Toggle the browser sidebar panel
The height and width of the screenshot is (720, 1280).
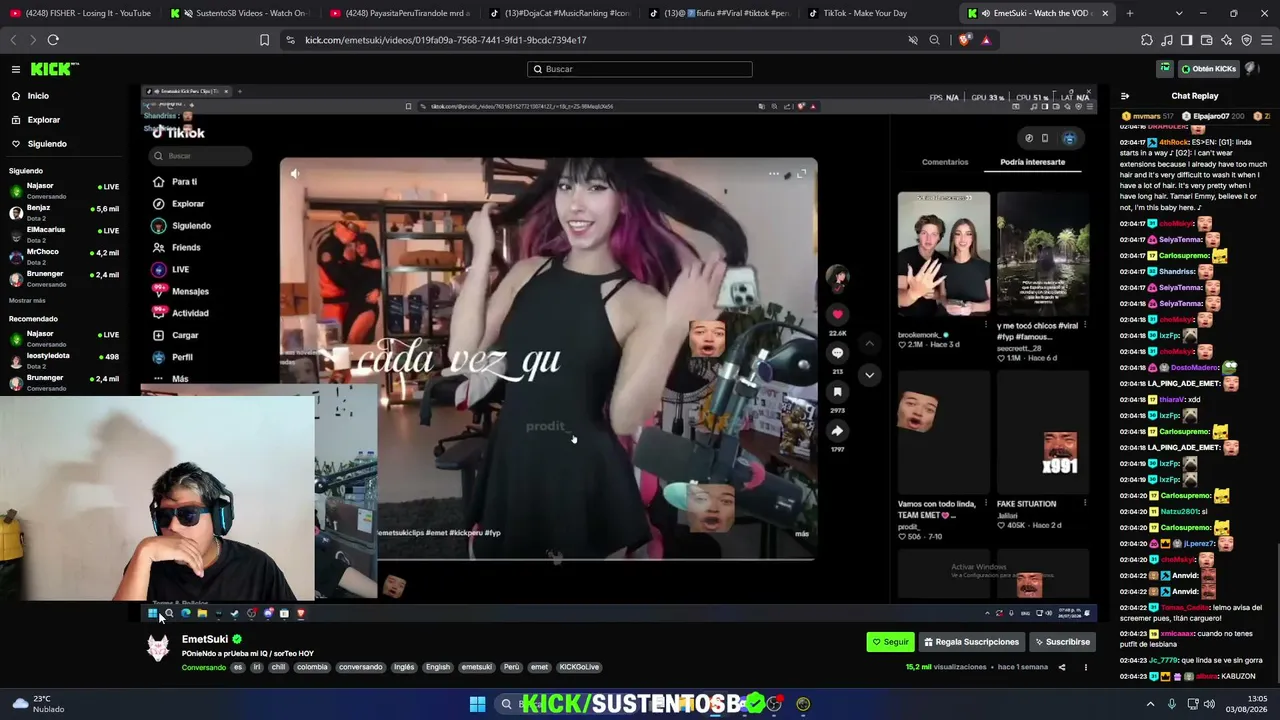coord(1186,40)
